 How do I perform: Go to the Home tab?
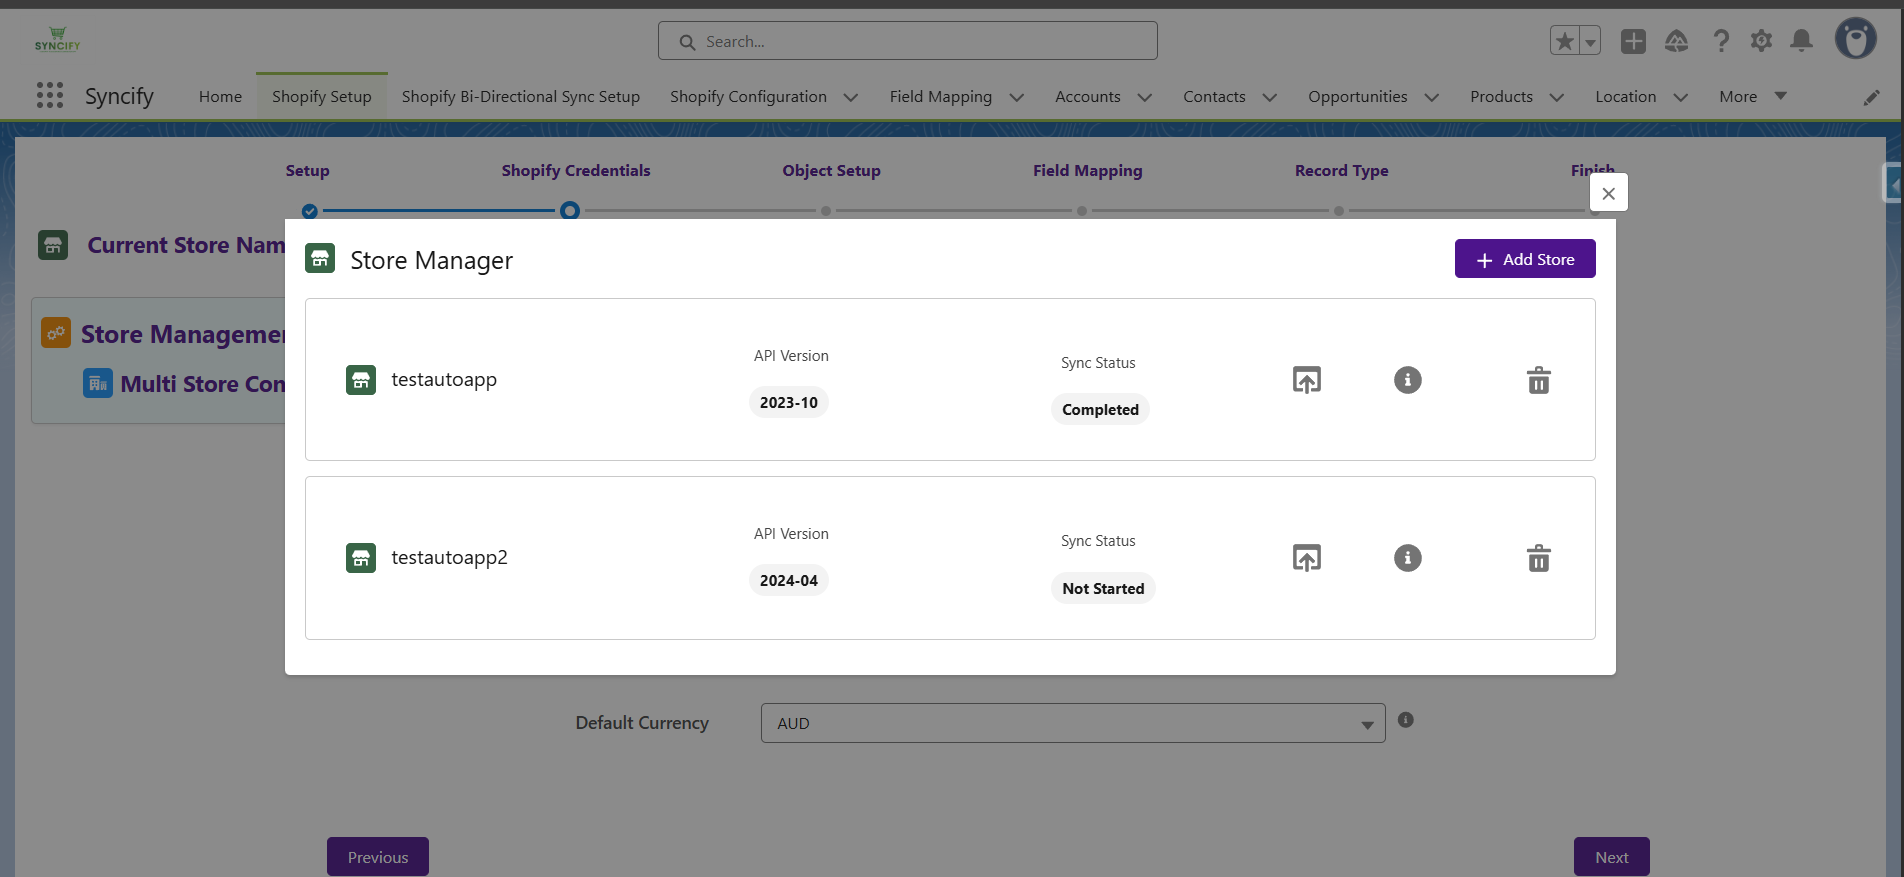coord(220,97)
